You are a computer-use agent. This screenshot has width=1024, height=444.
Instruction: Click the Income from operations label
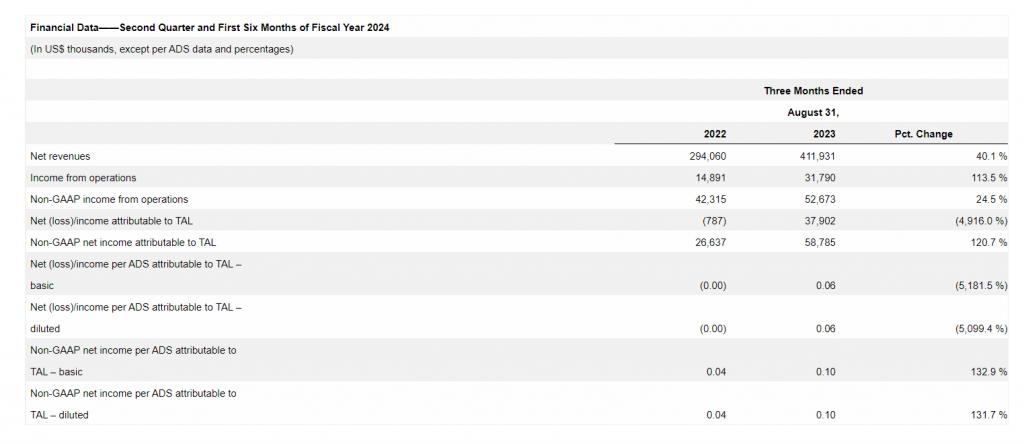[x=83, y=178]
